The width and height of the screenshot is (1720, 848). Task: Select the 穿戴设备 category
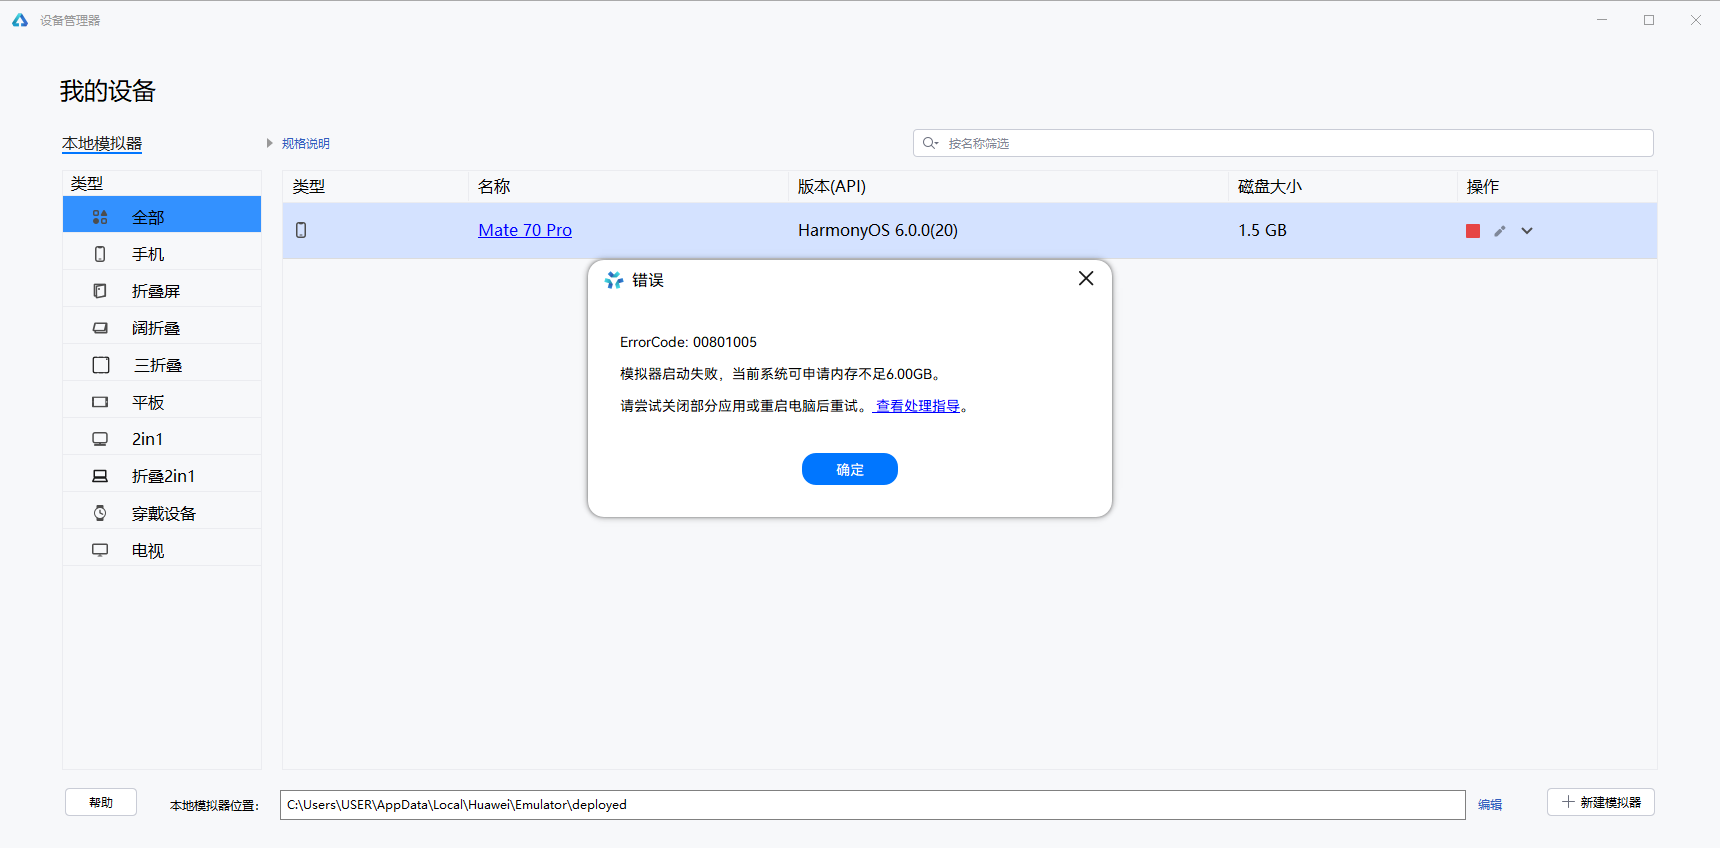[x=162, y=513]
